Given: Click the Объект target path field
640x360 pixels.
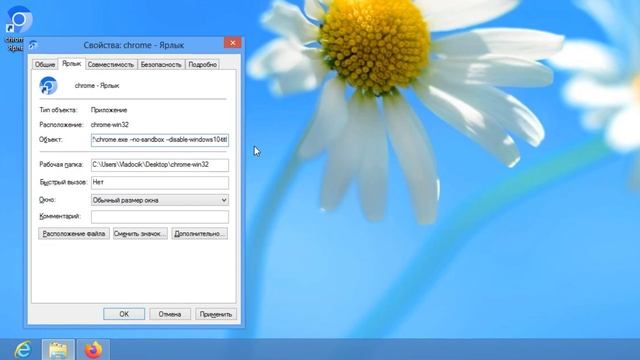Looking at the screenshot, I should pos(160,140).
